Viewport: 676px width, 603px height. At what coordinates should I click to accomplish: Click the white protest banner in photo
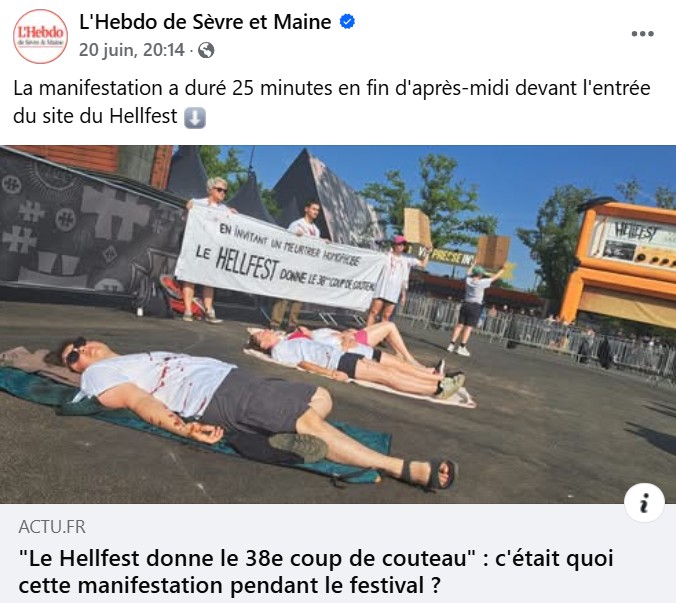point(282,258)
